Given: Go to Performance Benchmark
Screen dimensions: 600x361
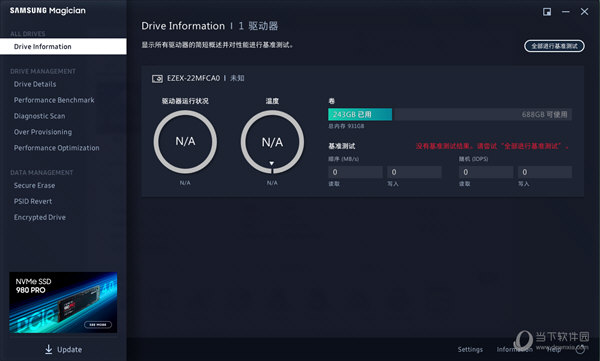Looking at the screenshot, I should [54, 100].
